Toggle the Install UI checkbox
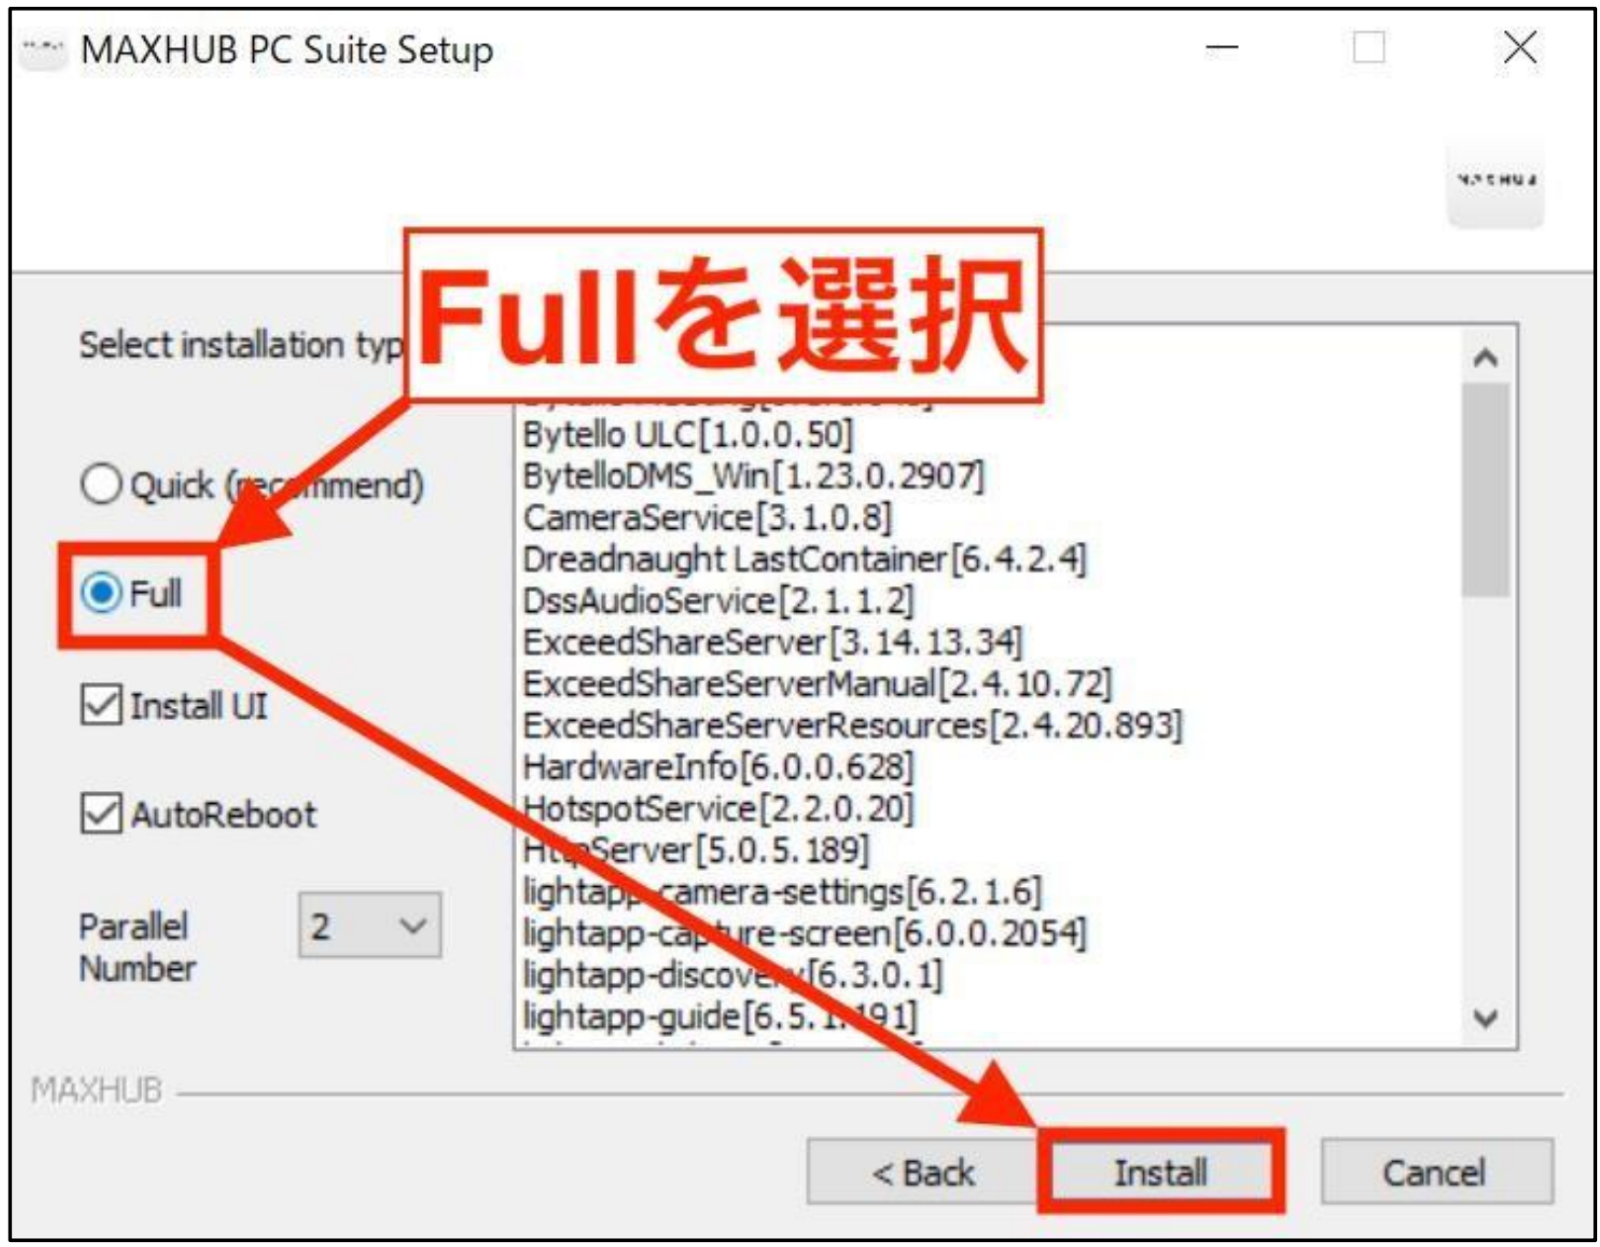Viewport: 1600px width, 1247px height. click(101, 706)
